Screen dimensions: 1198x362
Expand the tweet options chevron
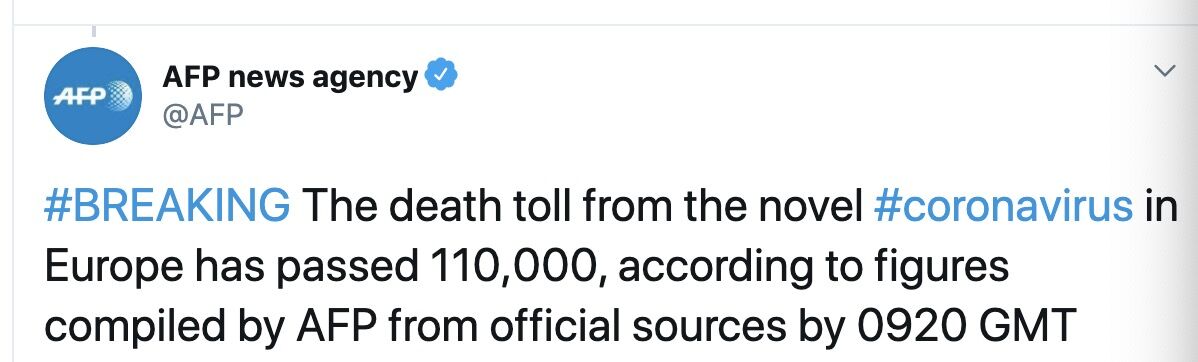click(x=1164, y=71)
